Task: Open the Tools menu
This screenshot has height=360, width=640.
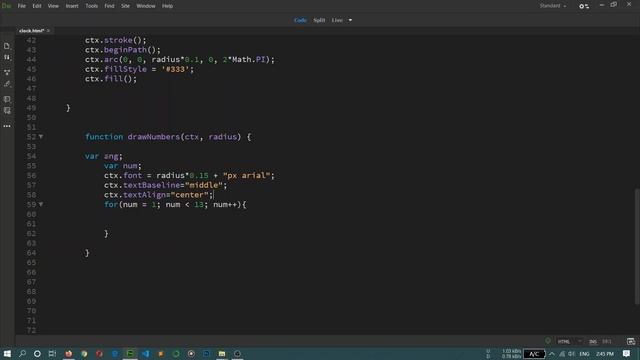Action: [91, 6]
